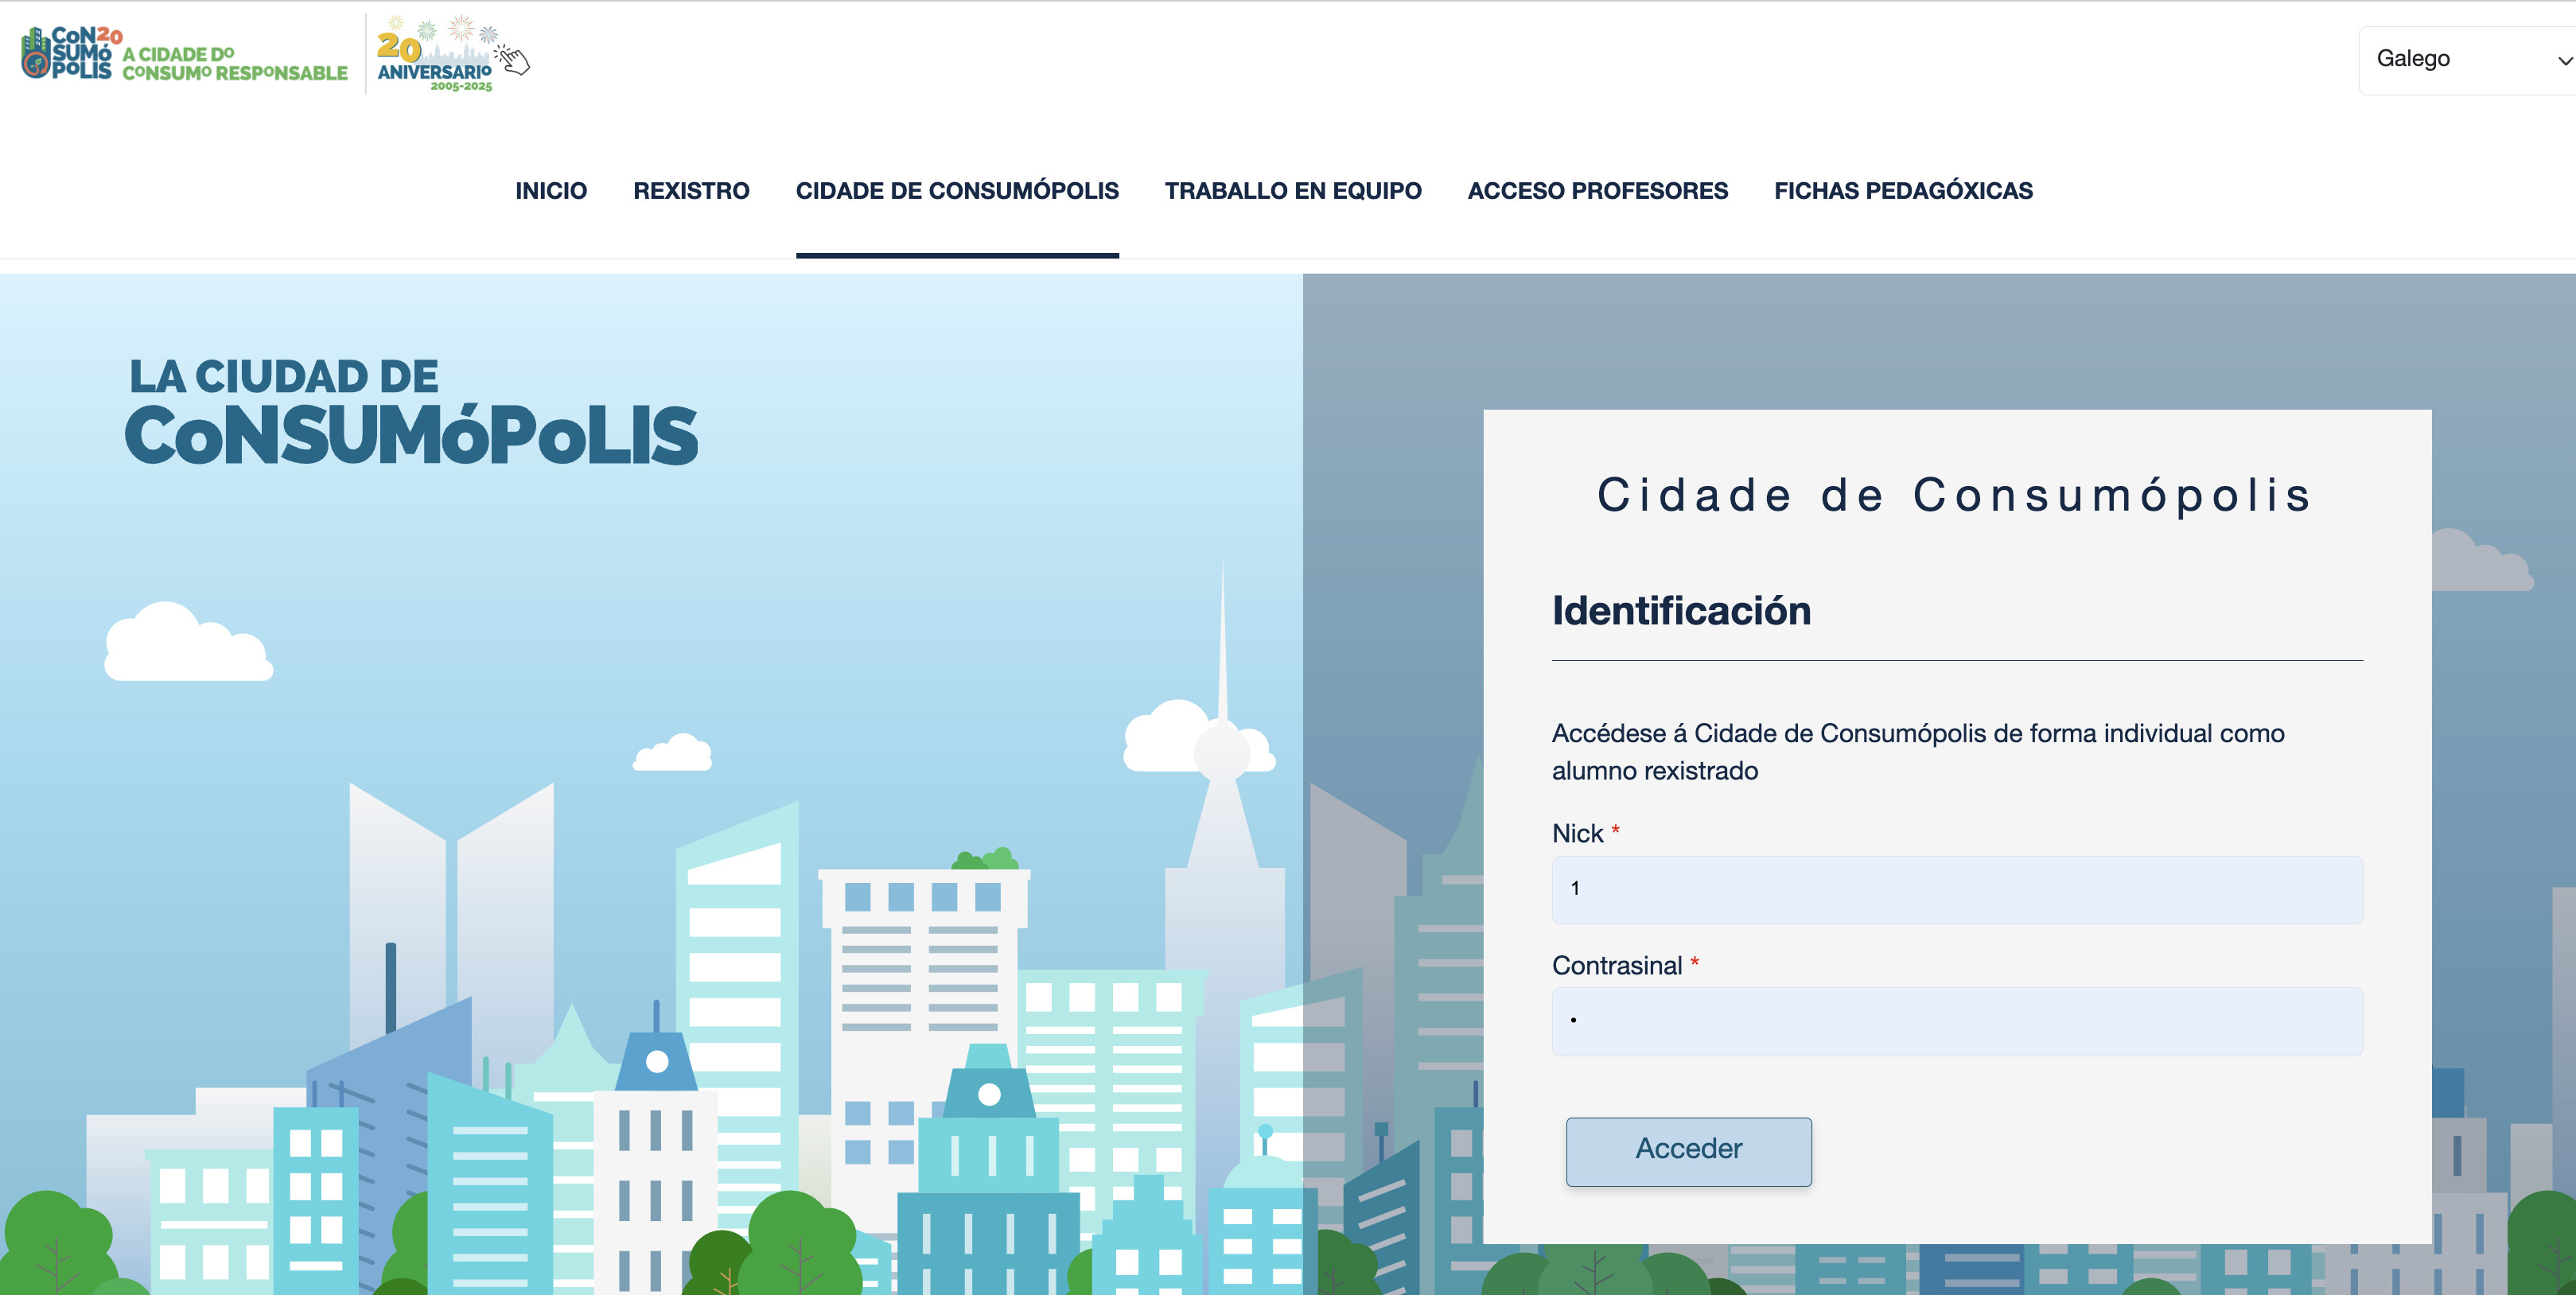
Task: Click the 'Identificación' heading
Action: pos(1681,610)
